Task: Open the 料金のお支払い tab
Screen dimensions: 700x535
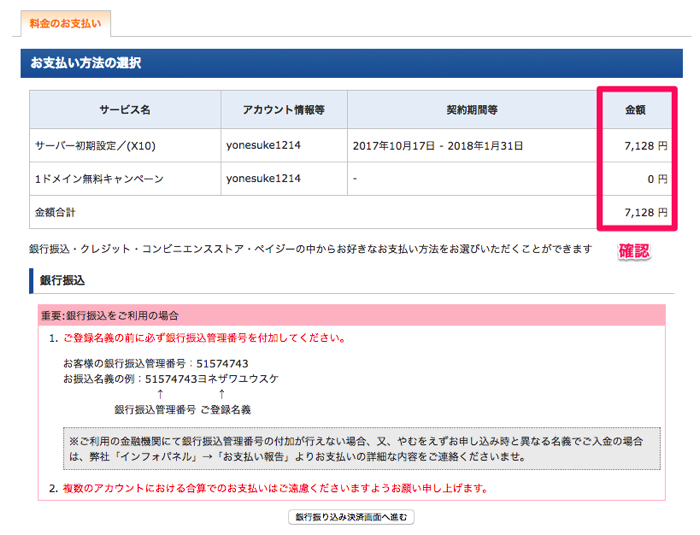Action: 66,23
